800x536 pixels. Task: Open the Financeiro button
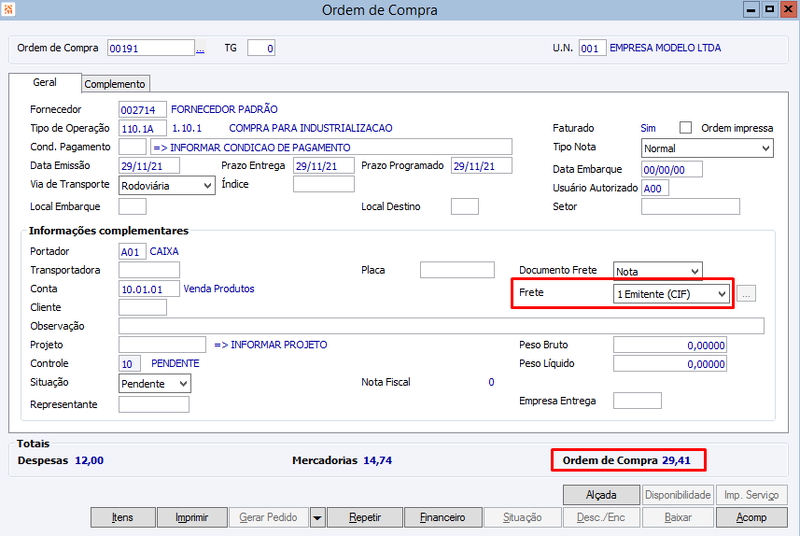[442, 518]
